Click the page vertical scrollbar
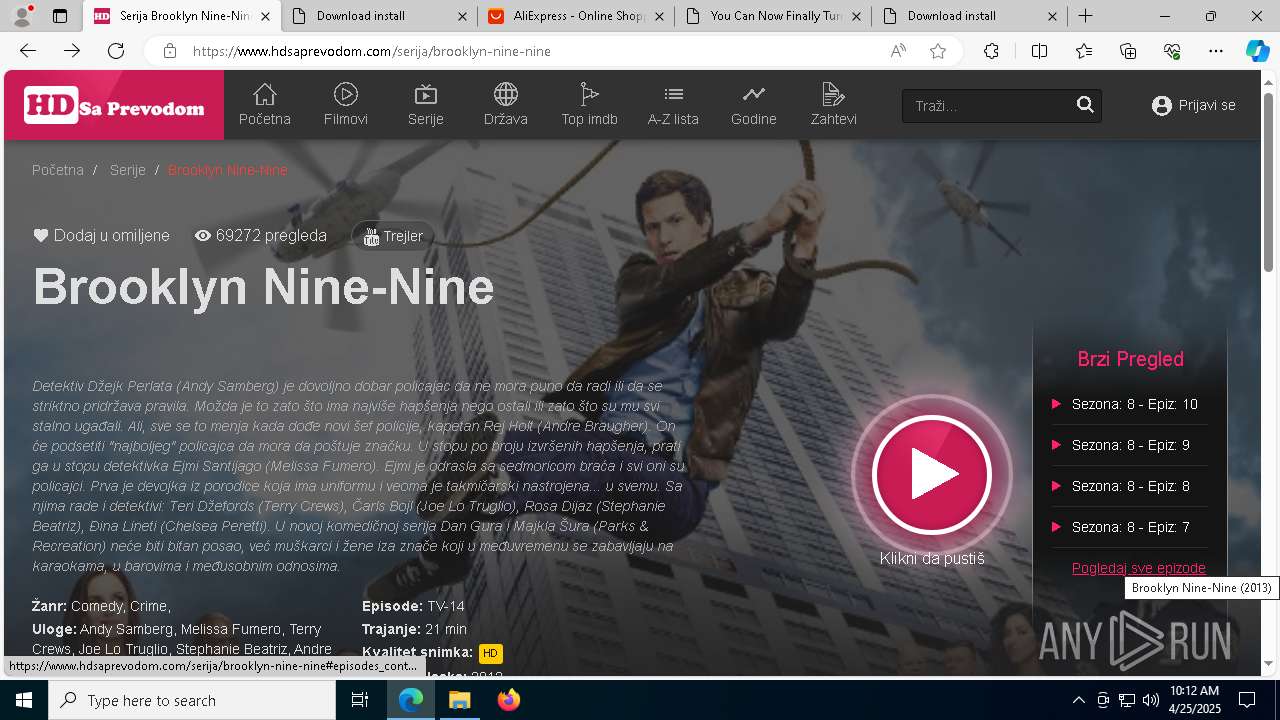Image resolution: width=1280 pixels, height=720 pixels. (x=1269, y=183)
